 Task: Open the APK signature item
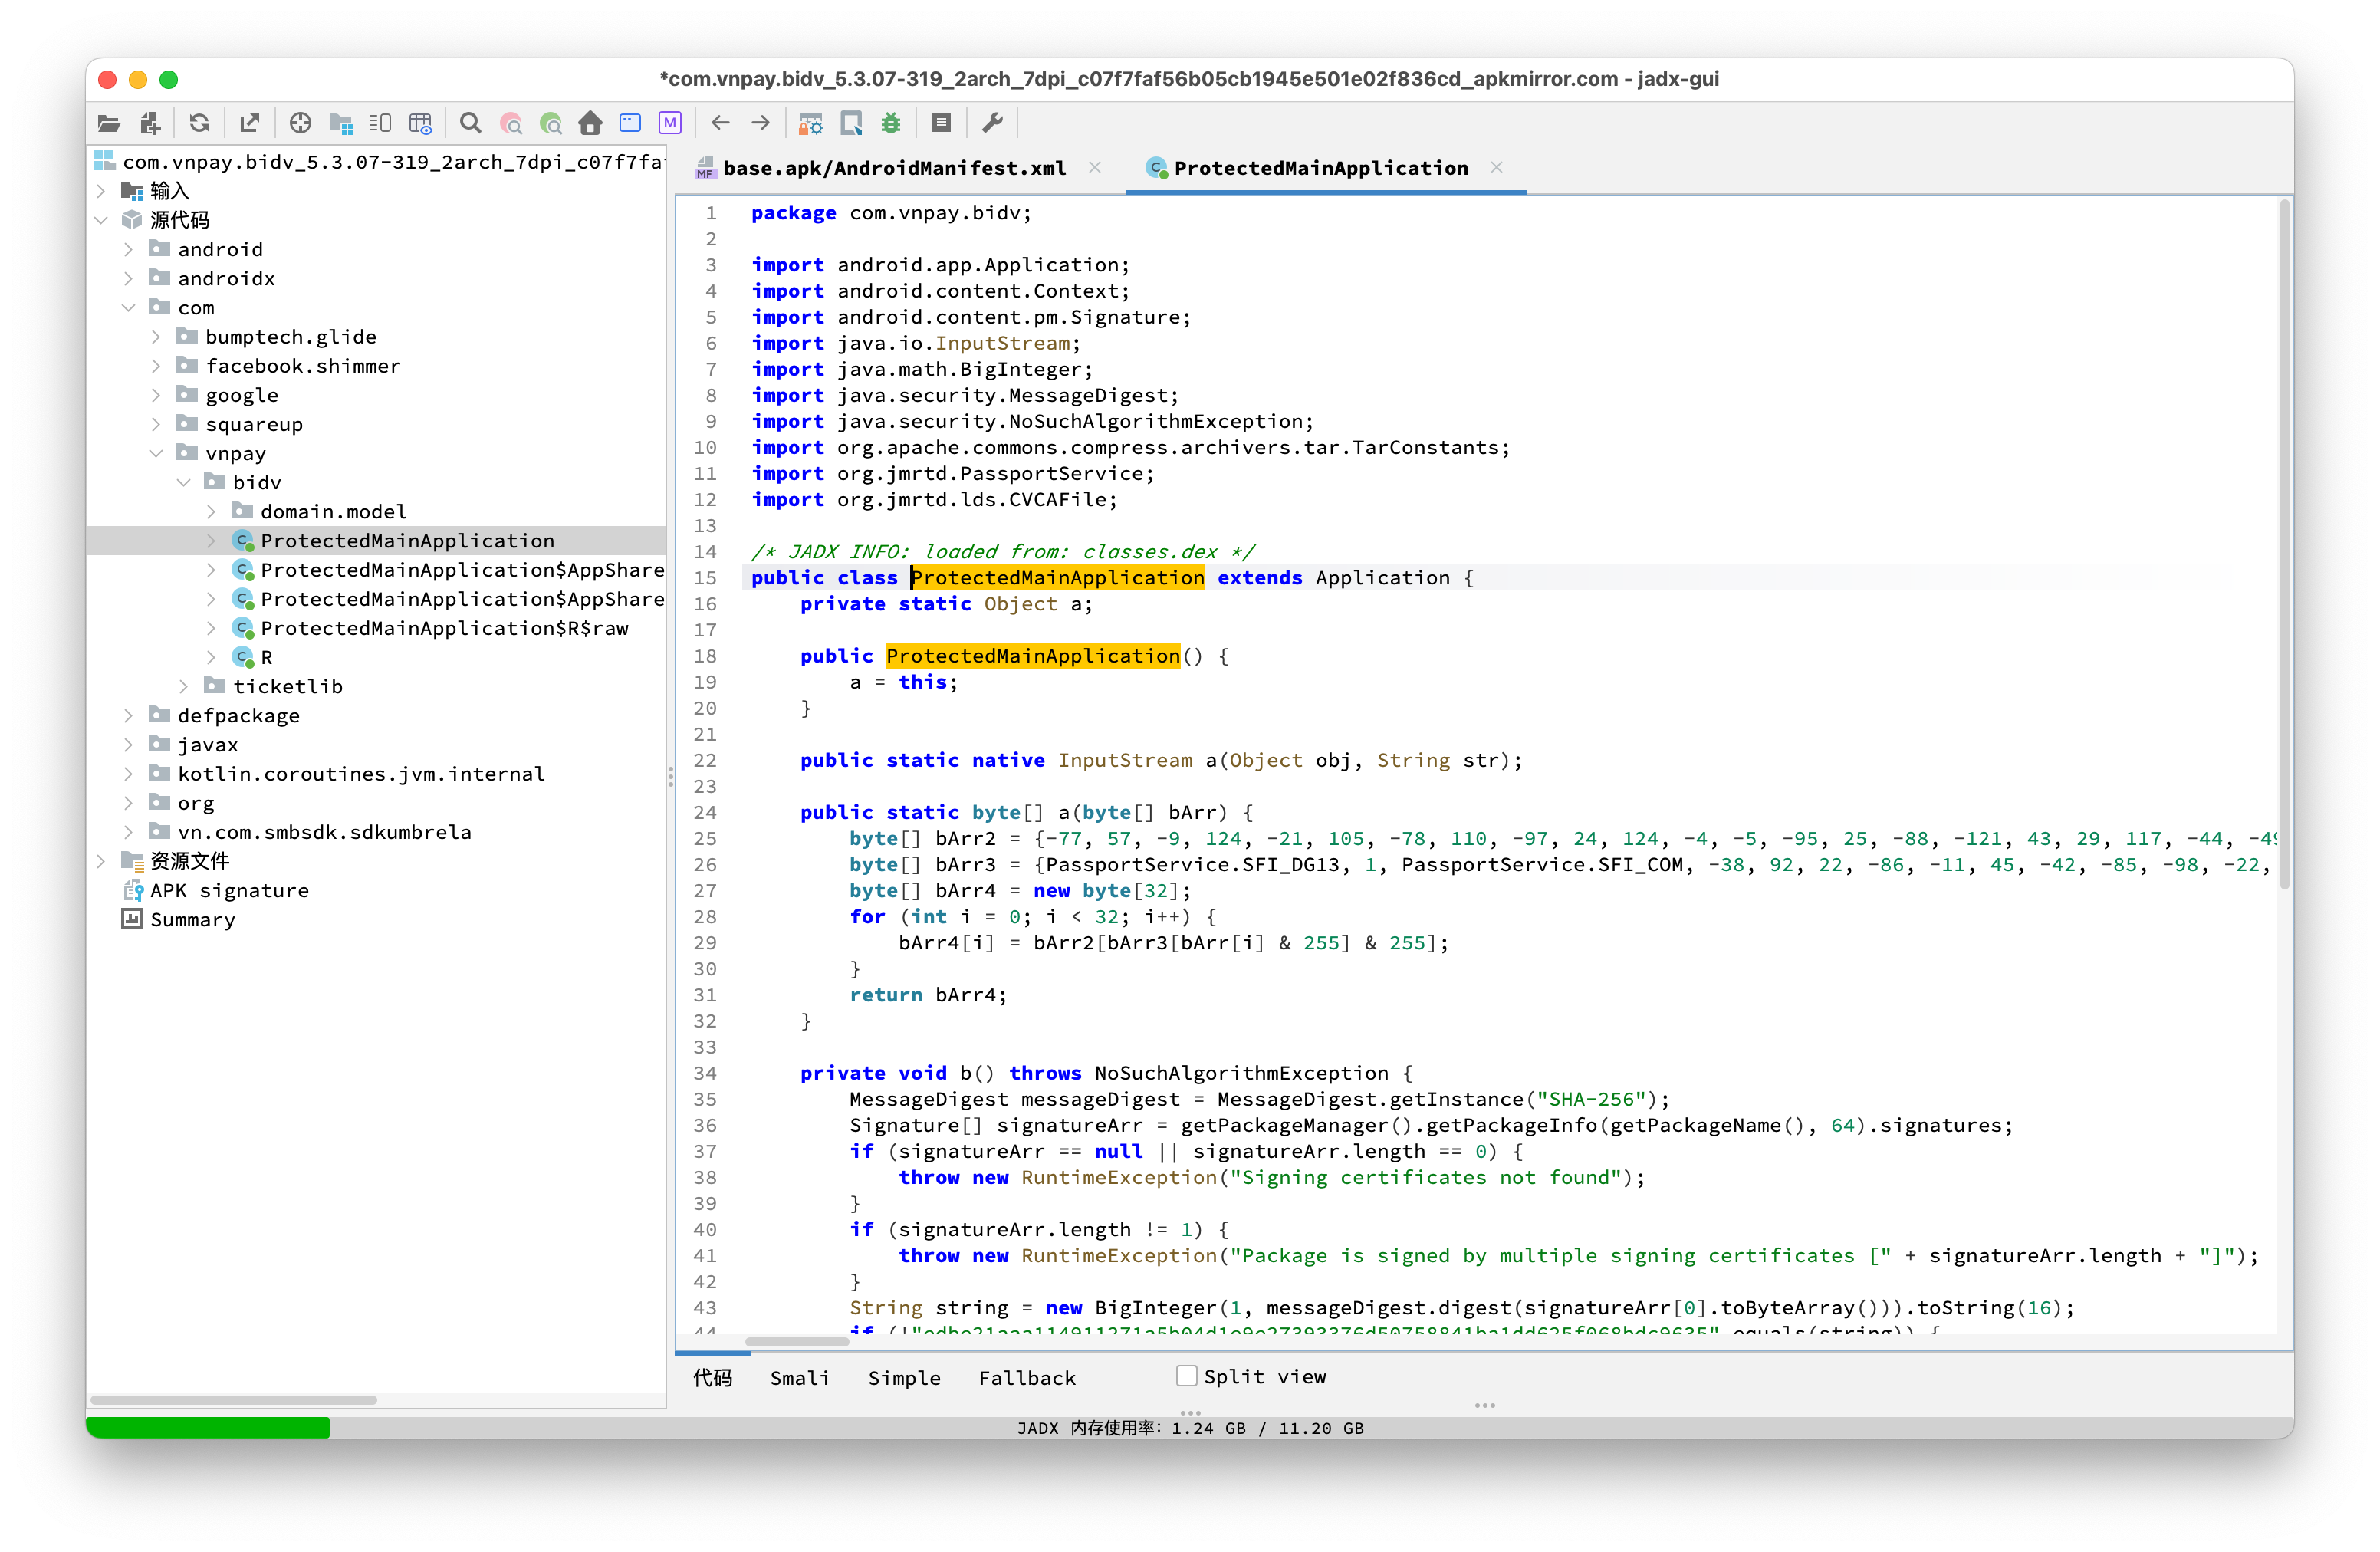[229, 890]
